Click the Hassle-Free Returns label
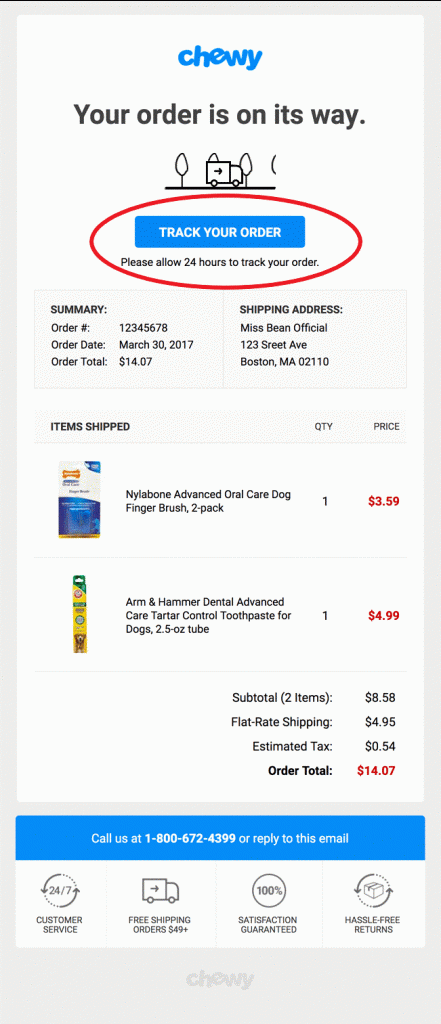 (372, 924)
